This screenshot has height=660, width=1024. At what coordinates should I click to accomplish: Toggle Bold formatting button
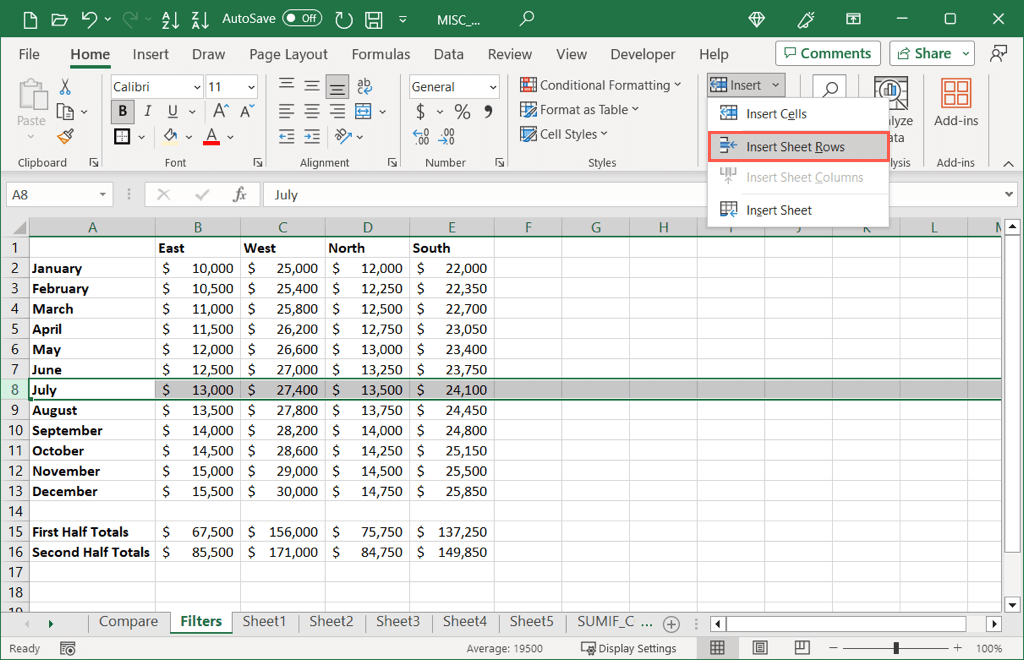123,112
